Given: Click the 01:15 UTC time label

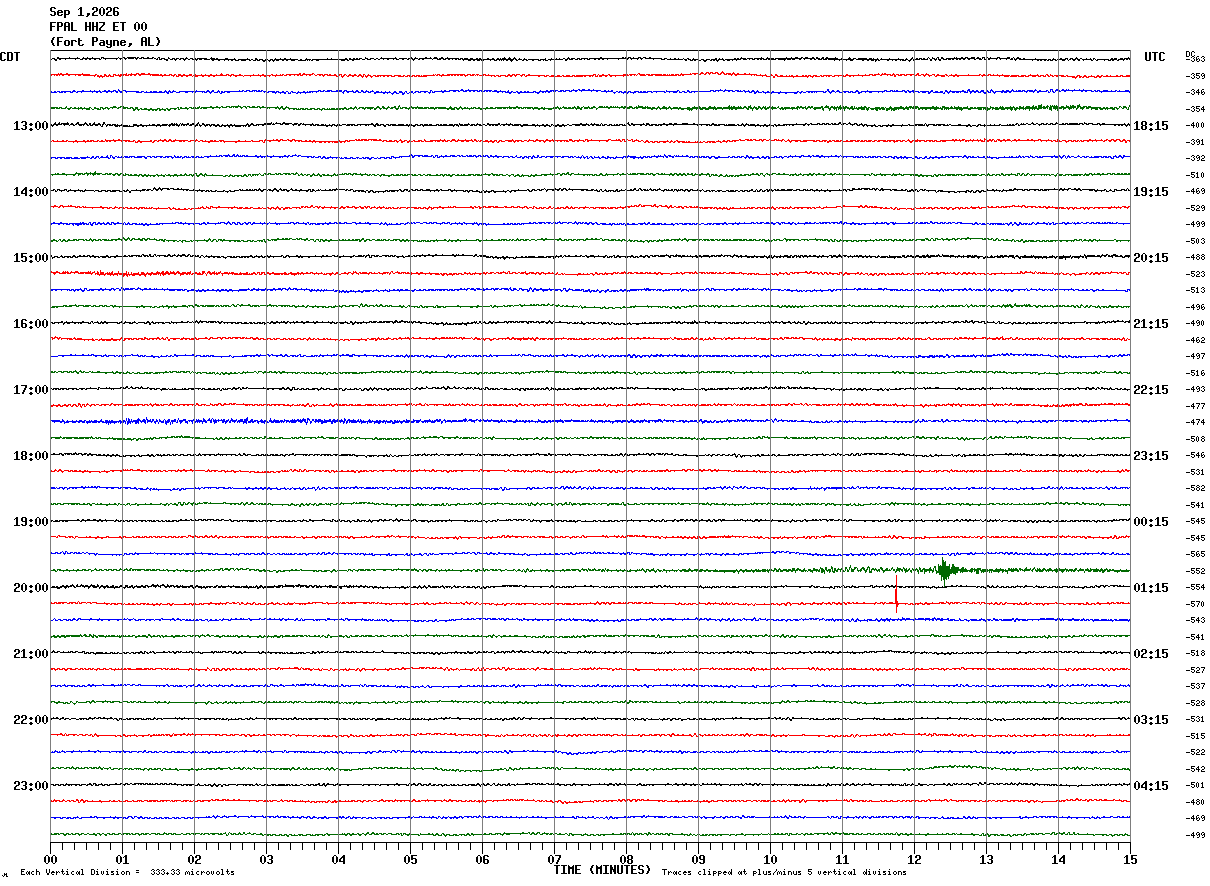Looking at the screenshot, I should tap(1151, 588).
